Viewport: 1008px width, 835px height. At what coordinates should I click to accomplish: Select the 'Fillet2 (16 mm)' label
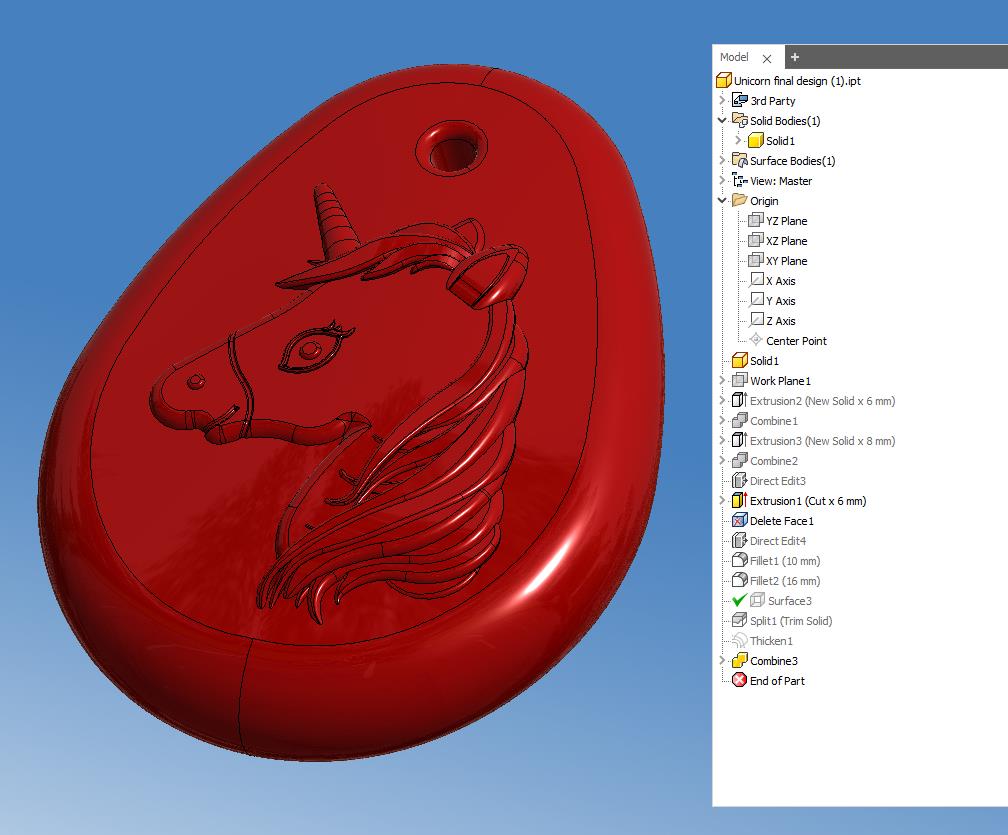point(785,581)
